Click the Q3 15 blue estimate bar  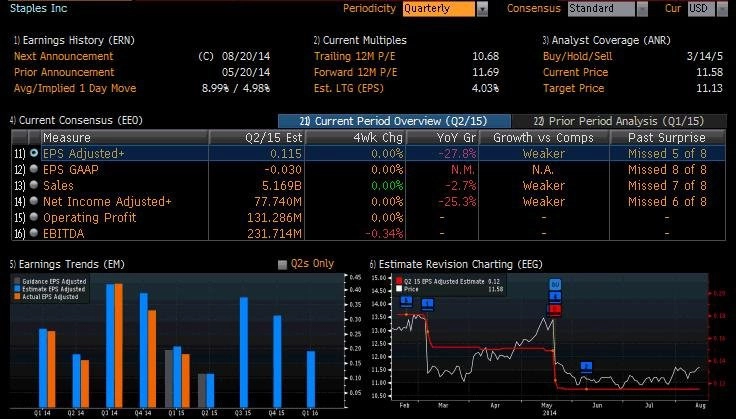coord(244,352)
